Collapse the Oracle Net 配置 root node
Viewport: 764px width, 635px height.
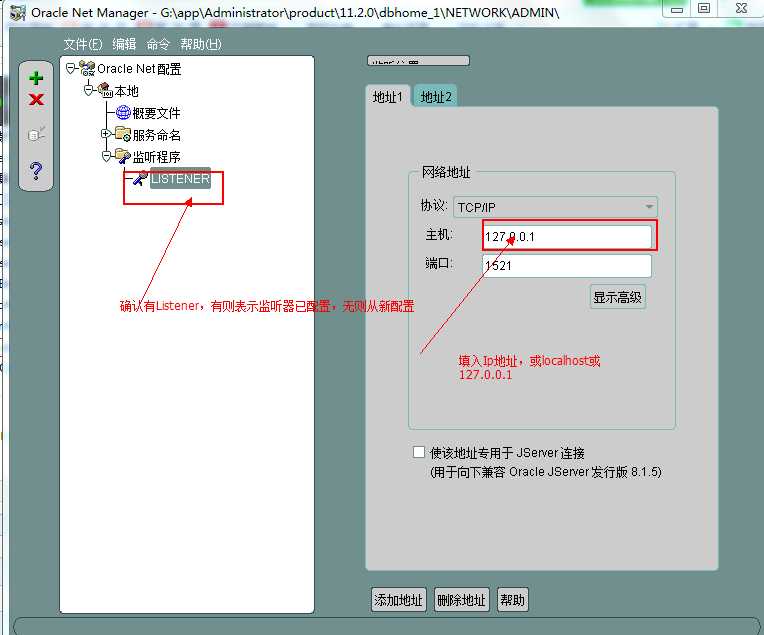71,69
